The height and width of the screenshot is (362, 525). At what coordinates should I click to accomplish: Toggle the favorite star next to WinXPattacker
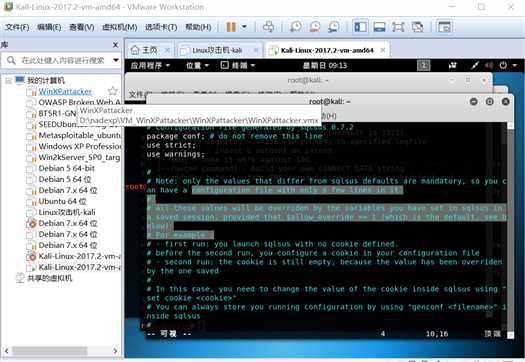click(113, 91)
